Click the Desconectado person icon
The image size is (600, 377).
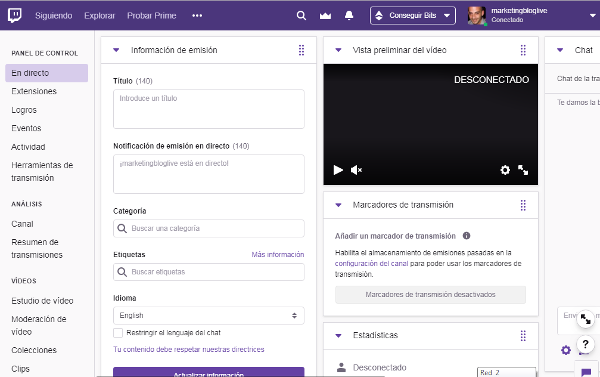[x=341, y=367]
